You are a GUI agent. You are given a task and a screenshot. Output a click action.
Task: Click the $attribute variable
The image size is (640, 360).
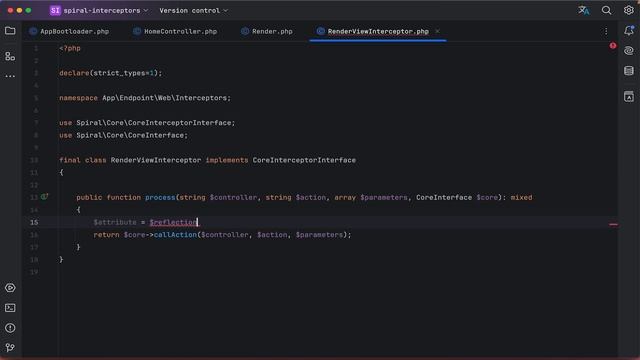point(115,222)
